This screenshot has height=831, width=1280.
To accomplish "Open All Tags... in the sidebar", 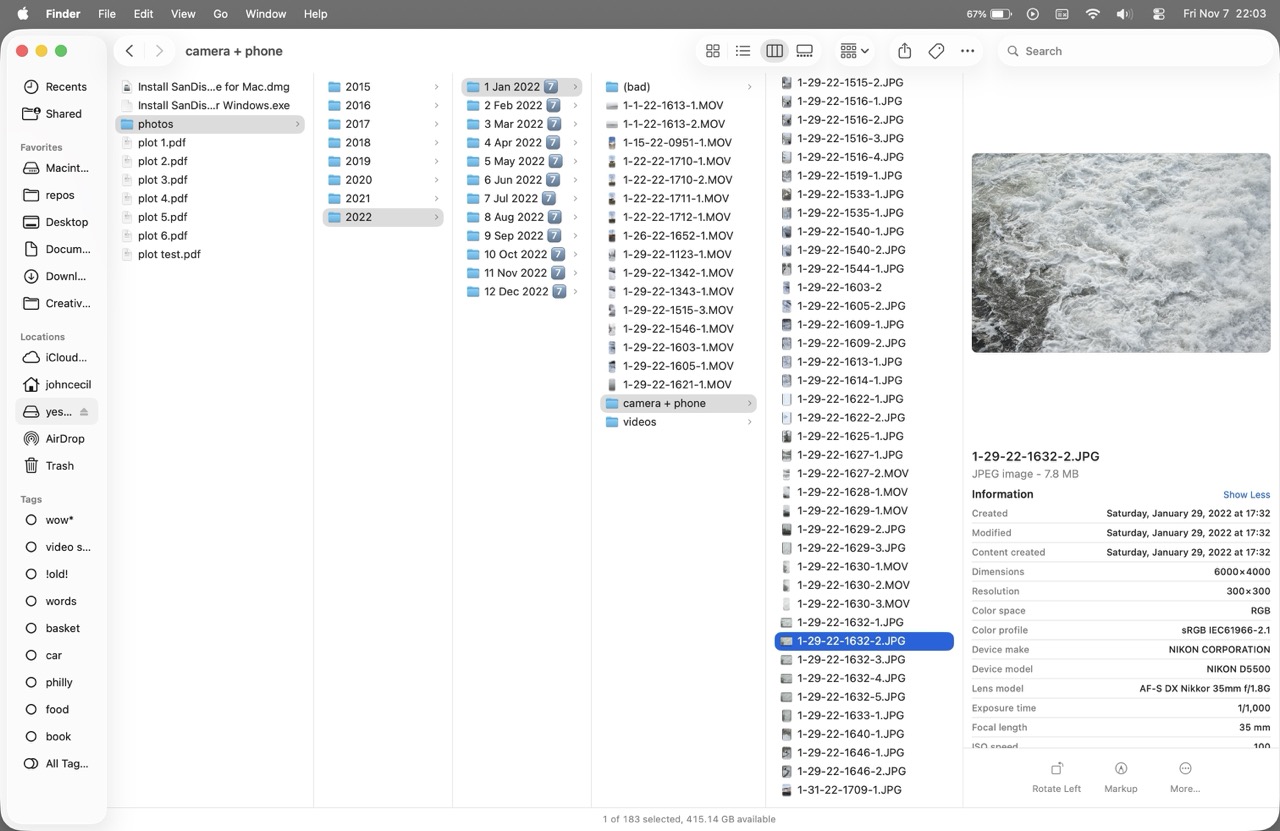I will click(56, 763).
